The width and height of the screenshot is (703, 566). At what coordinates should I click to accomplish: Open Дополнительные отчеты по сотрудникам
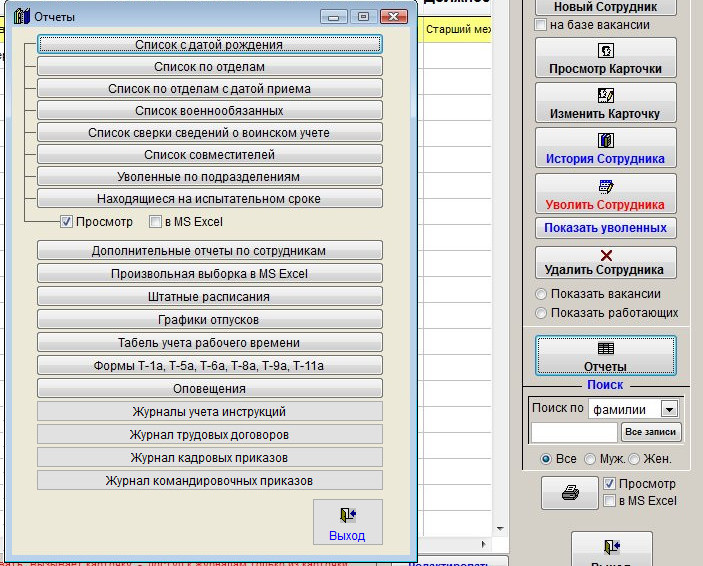pos(209,250)
